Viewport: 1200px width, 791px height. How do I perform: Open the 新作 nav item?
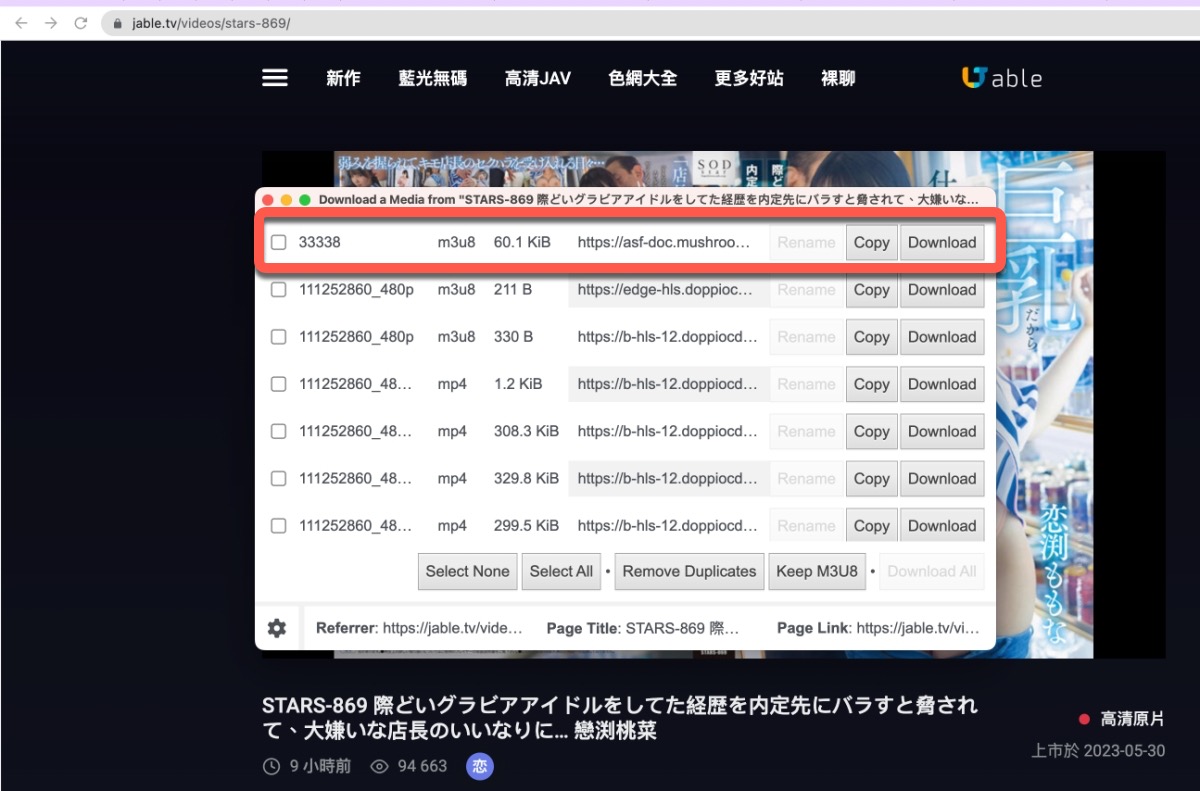pos(343,78)
